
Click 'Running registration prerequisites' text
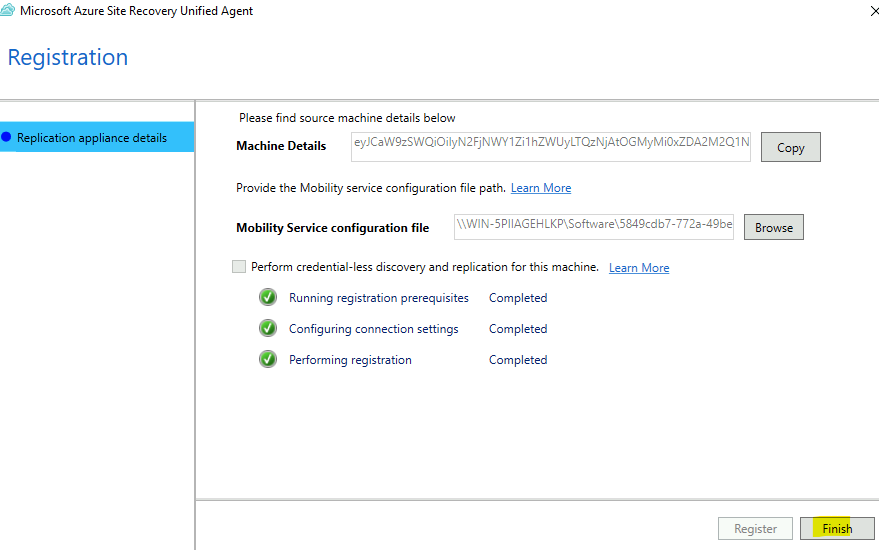coord(379,298)
